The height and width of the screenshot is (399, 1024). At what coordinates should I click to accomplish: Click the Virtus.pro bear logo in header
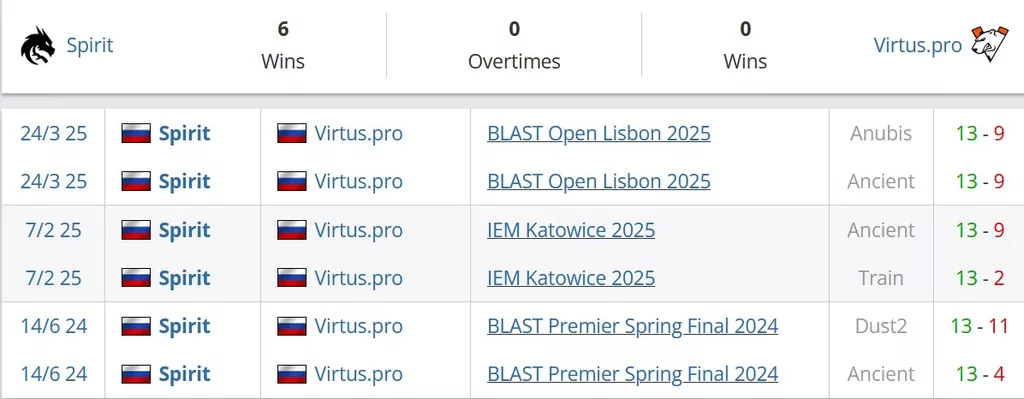[x=986, y=45]
